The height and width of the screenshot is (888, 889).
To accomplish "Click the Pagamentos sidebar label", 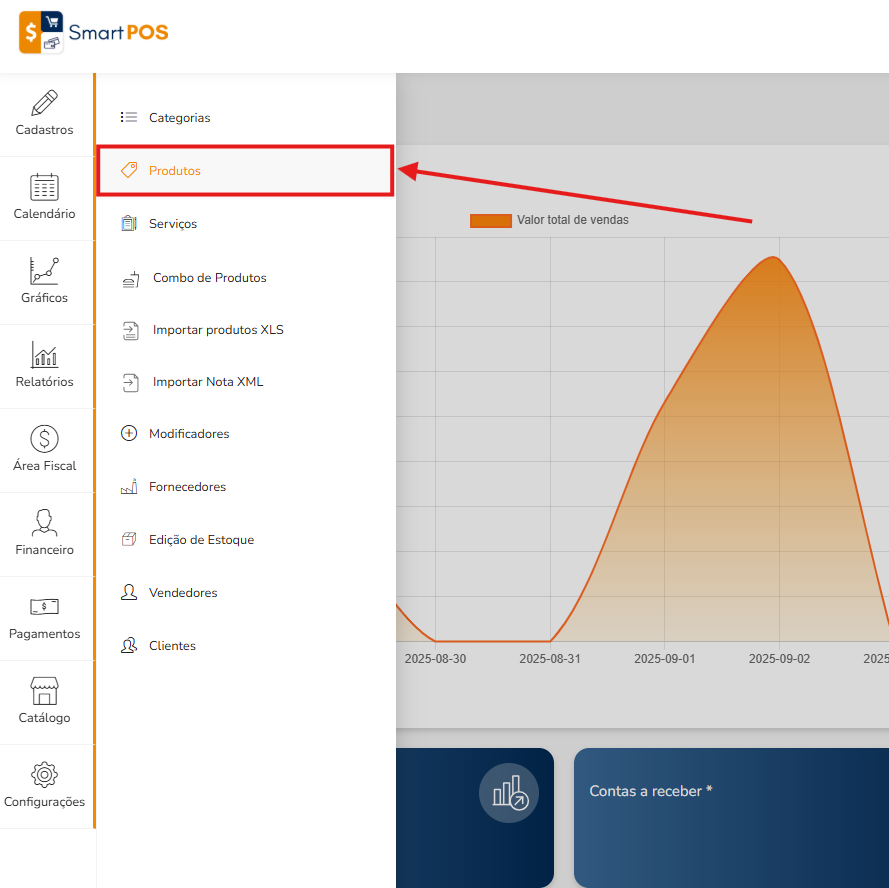I will click(x=44, y=634).
